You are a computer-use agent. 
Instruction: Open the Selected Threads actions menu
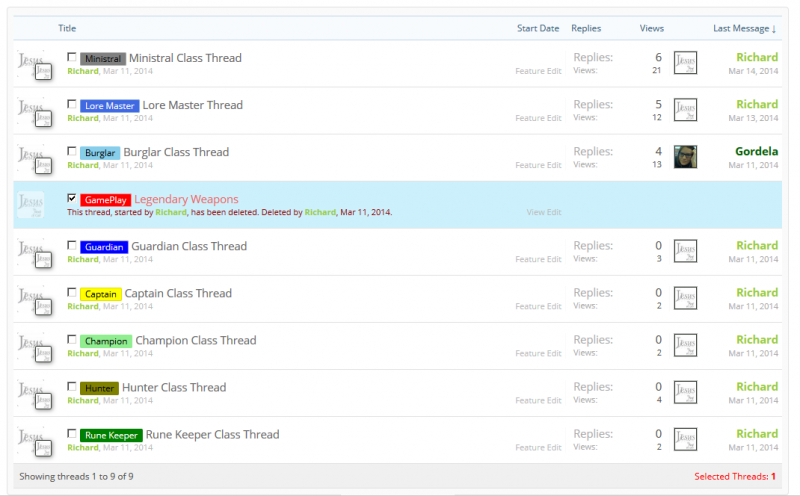[x=735, y=477]
